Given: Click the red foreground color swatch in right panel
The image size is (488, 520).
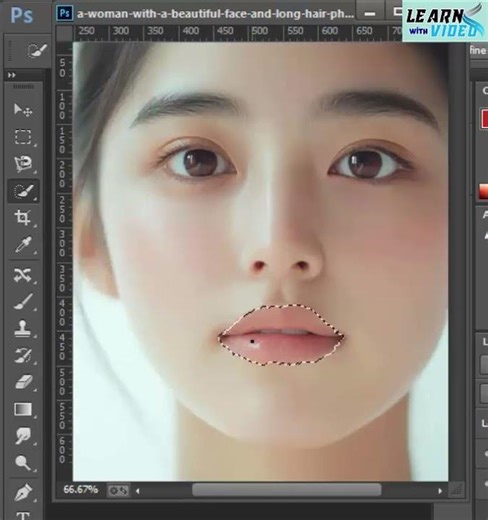Looking at the screenshot, I should click(484, 118).
